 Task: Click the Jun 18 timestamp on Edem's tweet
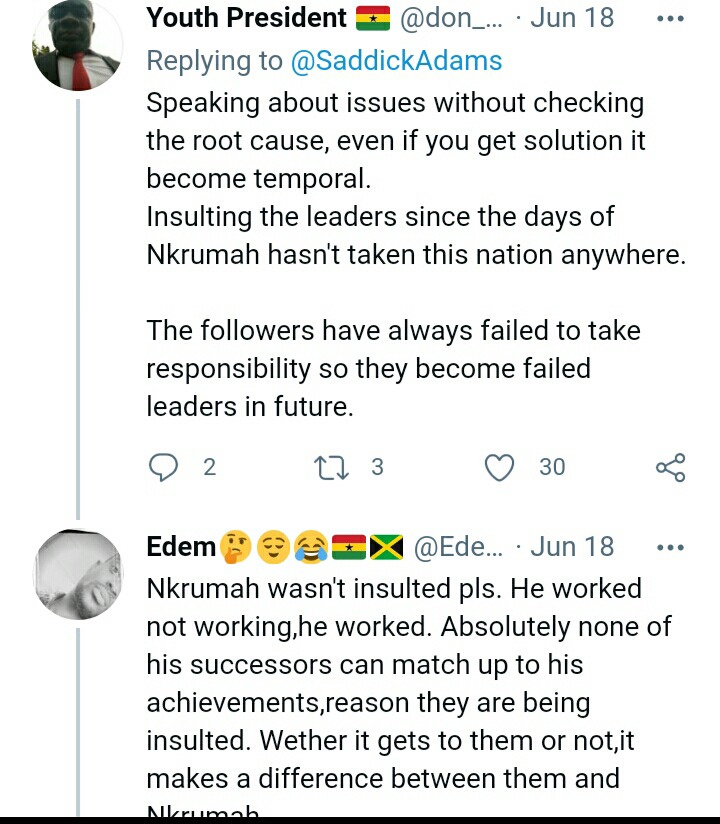tap(572, 547)
